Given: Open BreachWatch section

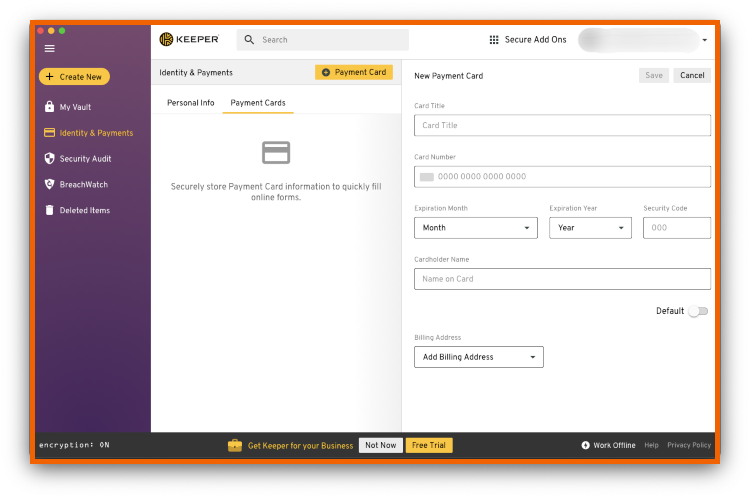Looking at the screenshot, I should click(x=84, y=185).
